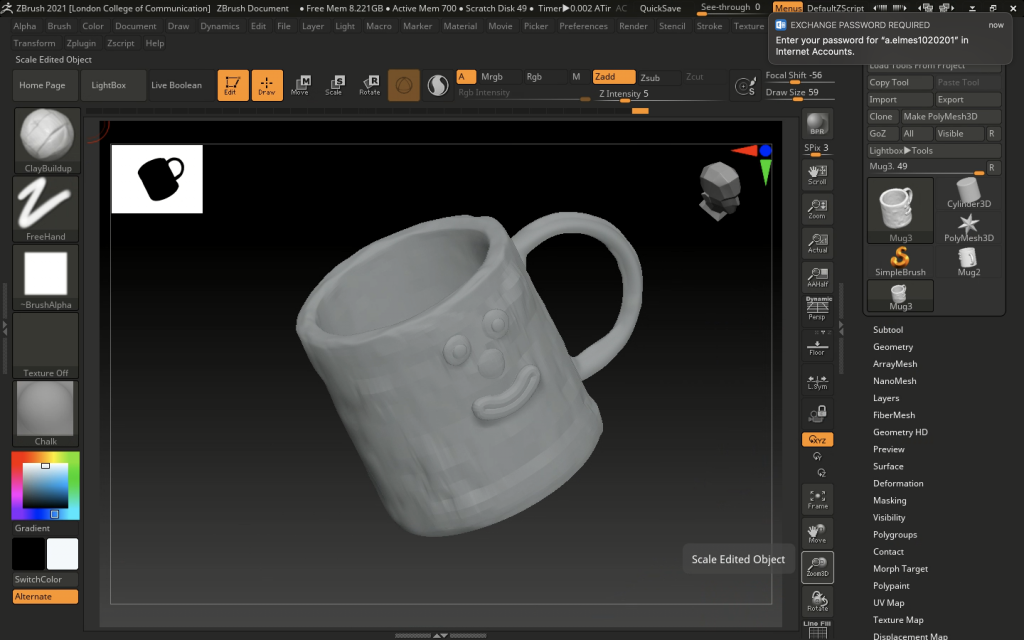The height and width of the screenshot is (640, 1024).
Task: Toggle the Persp perspective button
Action: click(x=817, y=310)
